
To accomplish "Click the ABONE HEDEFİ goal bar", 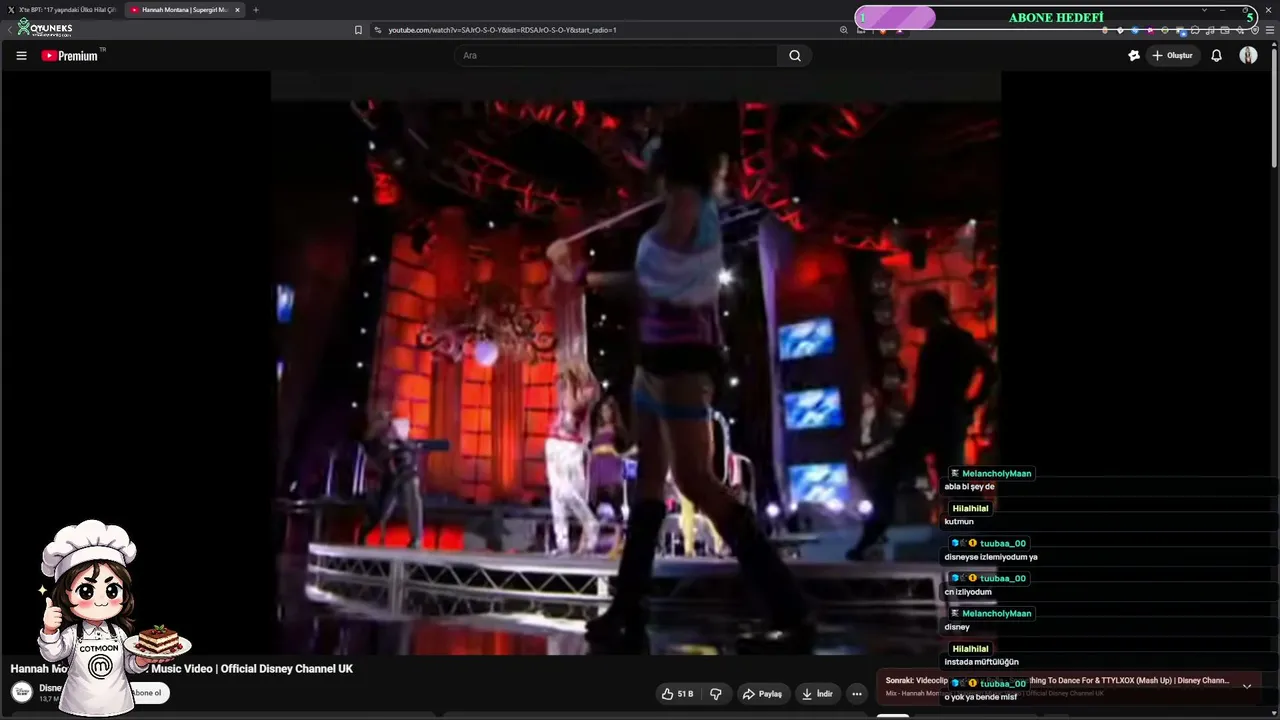I will coord(1056,18).
